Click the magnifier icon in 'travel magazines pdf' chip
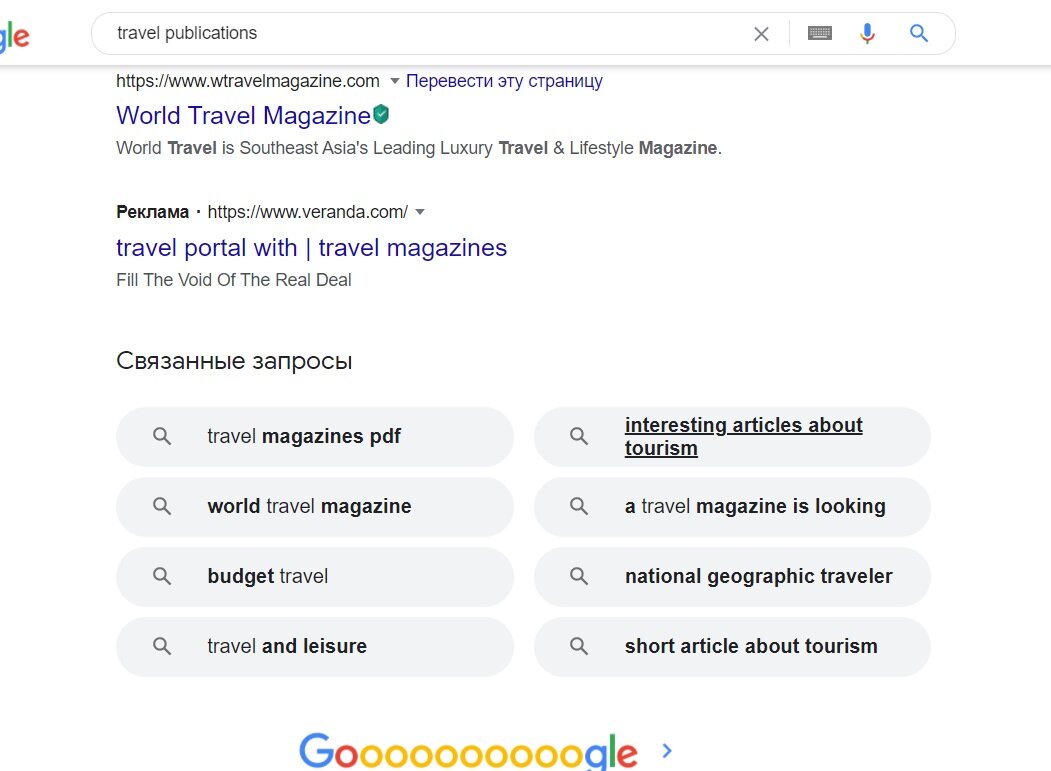Screen dimensions: 1051x771 tap(162, 436)
